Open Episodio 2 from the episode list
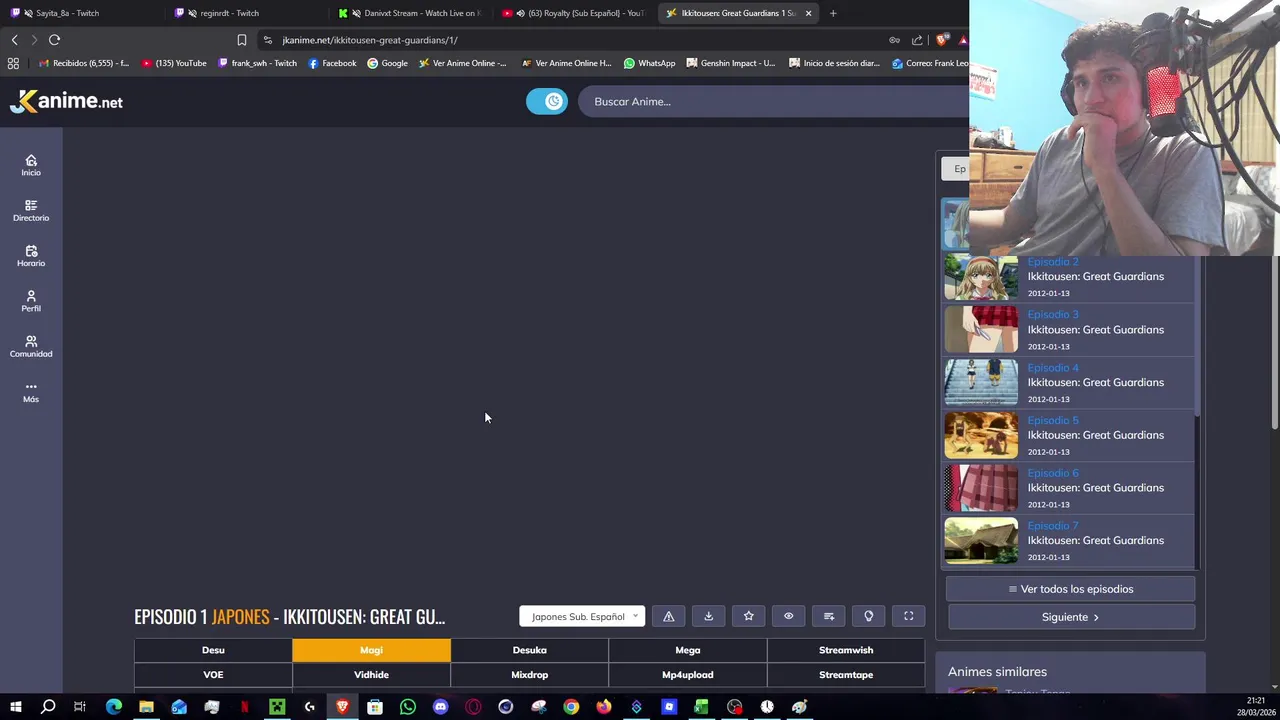1280x720 pixels. click(x=1069, y=277)
